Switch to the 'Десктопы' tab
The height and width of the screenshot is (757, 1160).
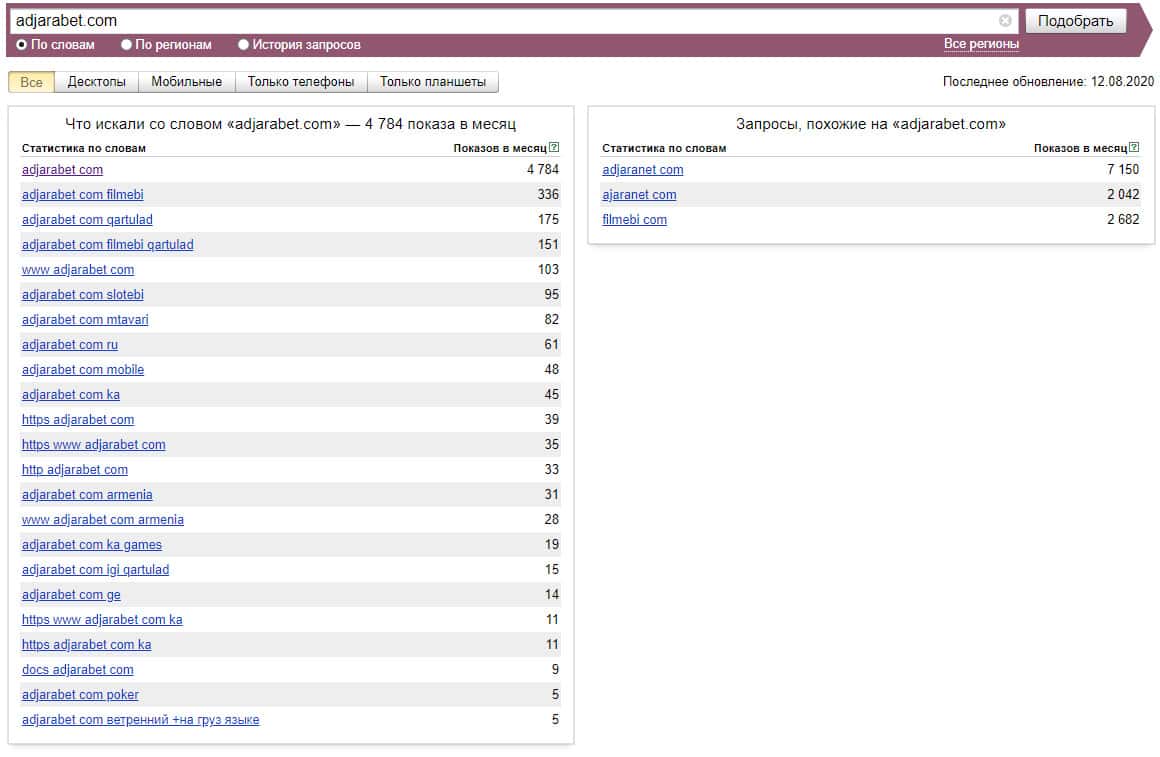point(96,82)
